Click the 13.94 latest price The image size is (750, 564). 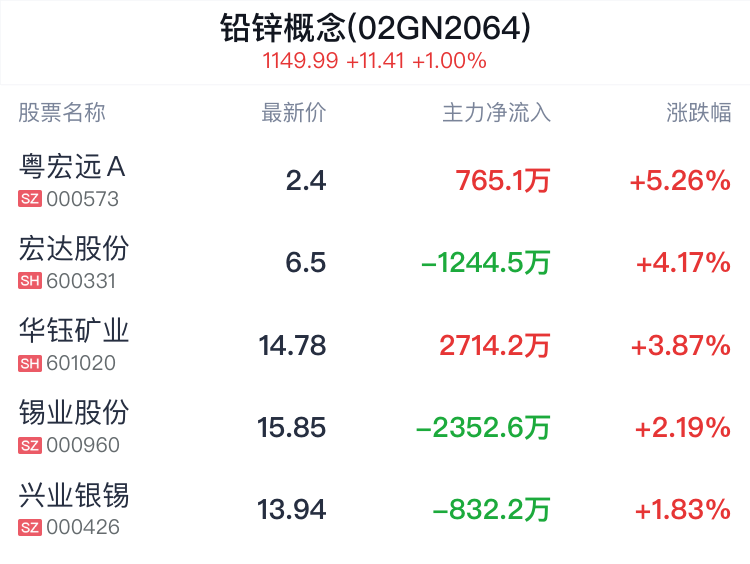[292, 509]
